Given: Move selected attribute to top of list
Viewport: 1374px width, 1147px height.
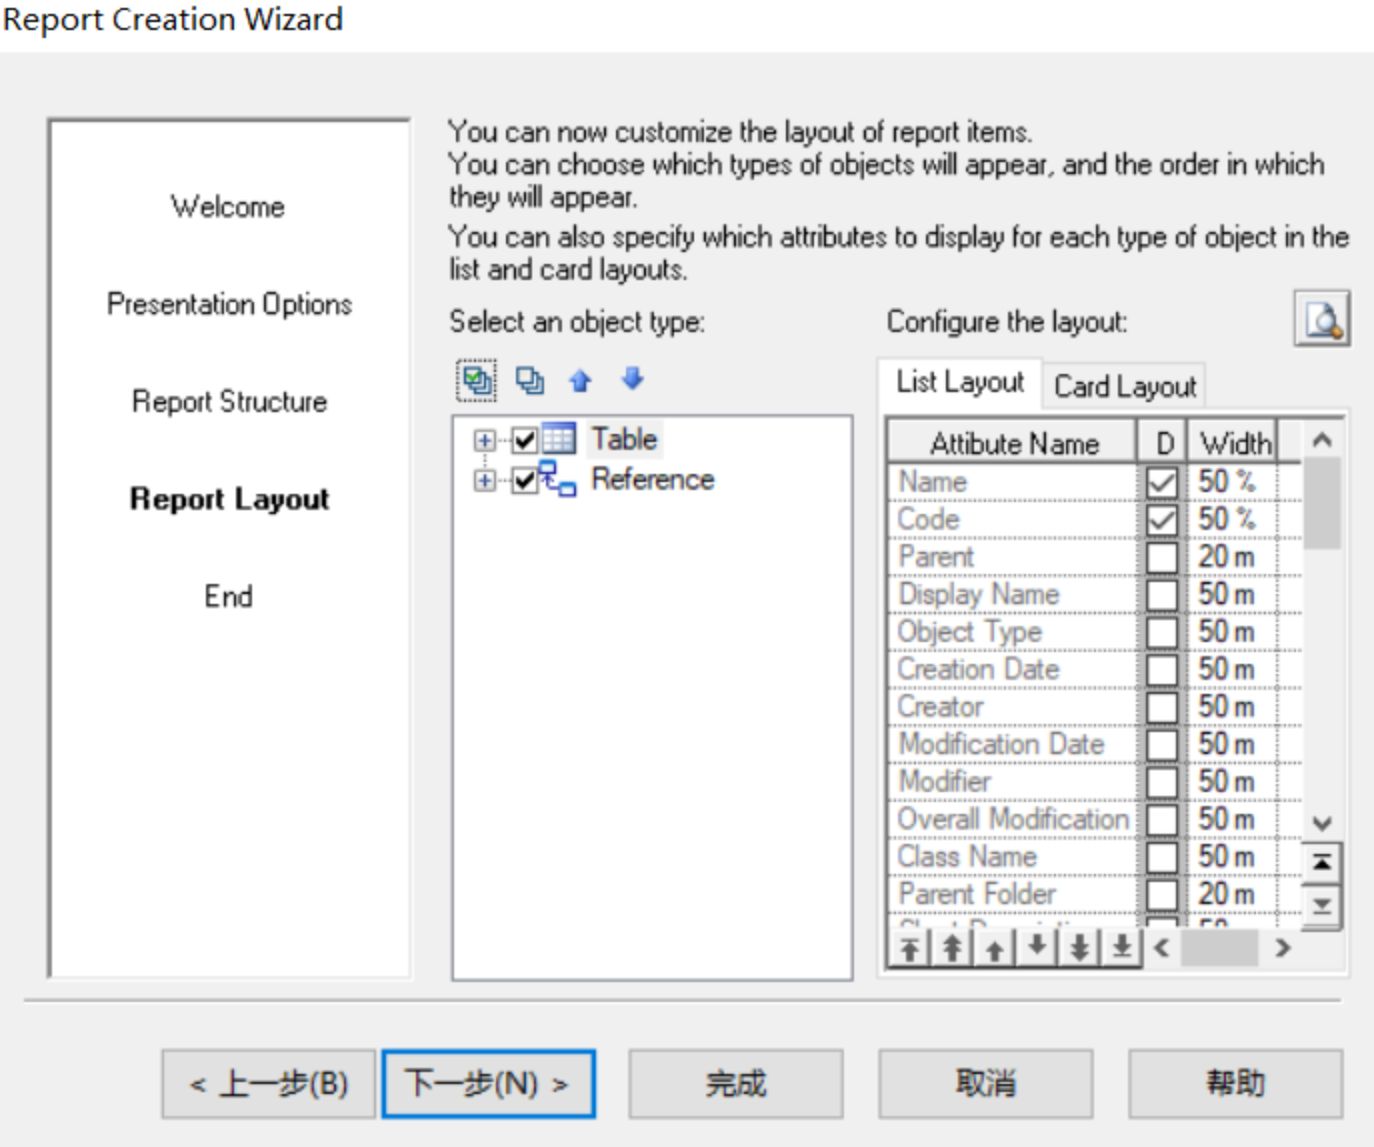Looking at the screenshot, I should point(910,950).
